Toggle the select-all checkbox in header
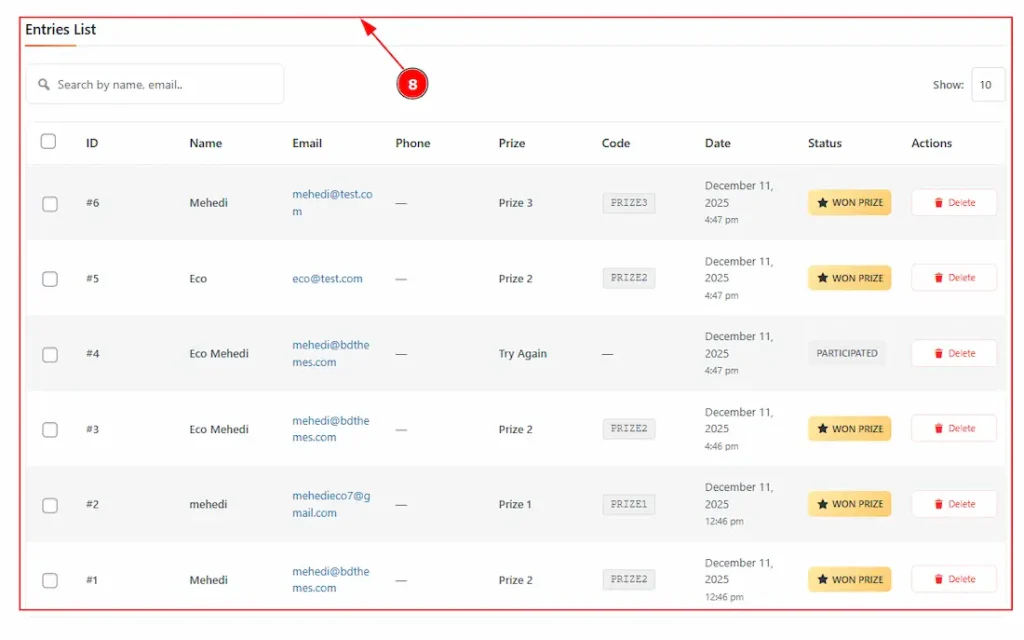Viewport: 1024px width, 640px height. (48, 142)
